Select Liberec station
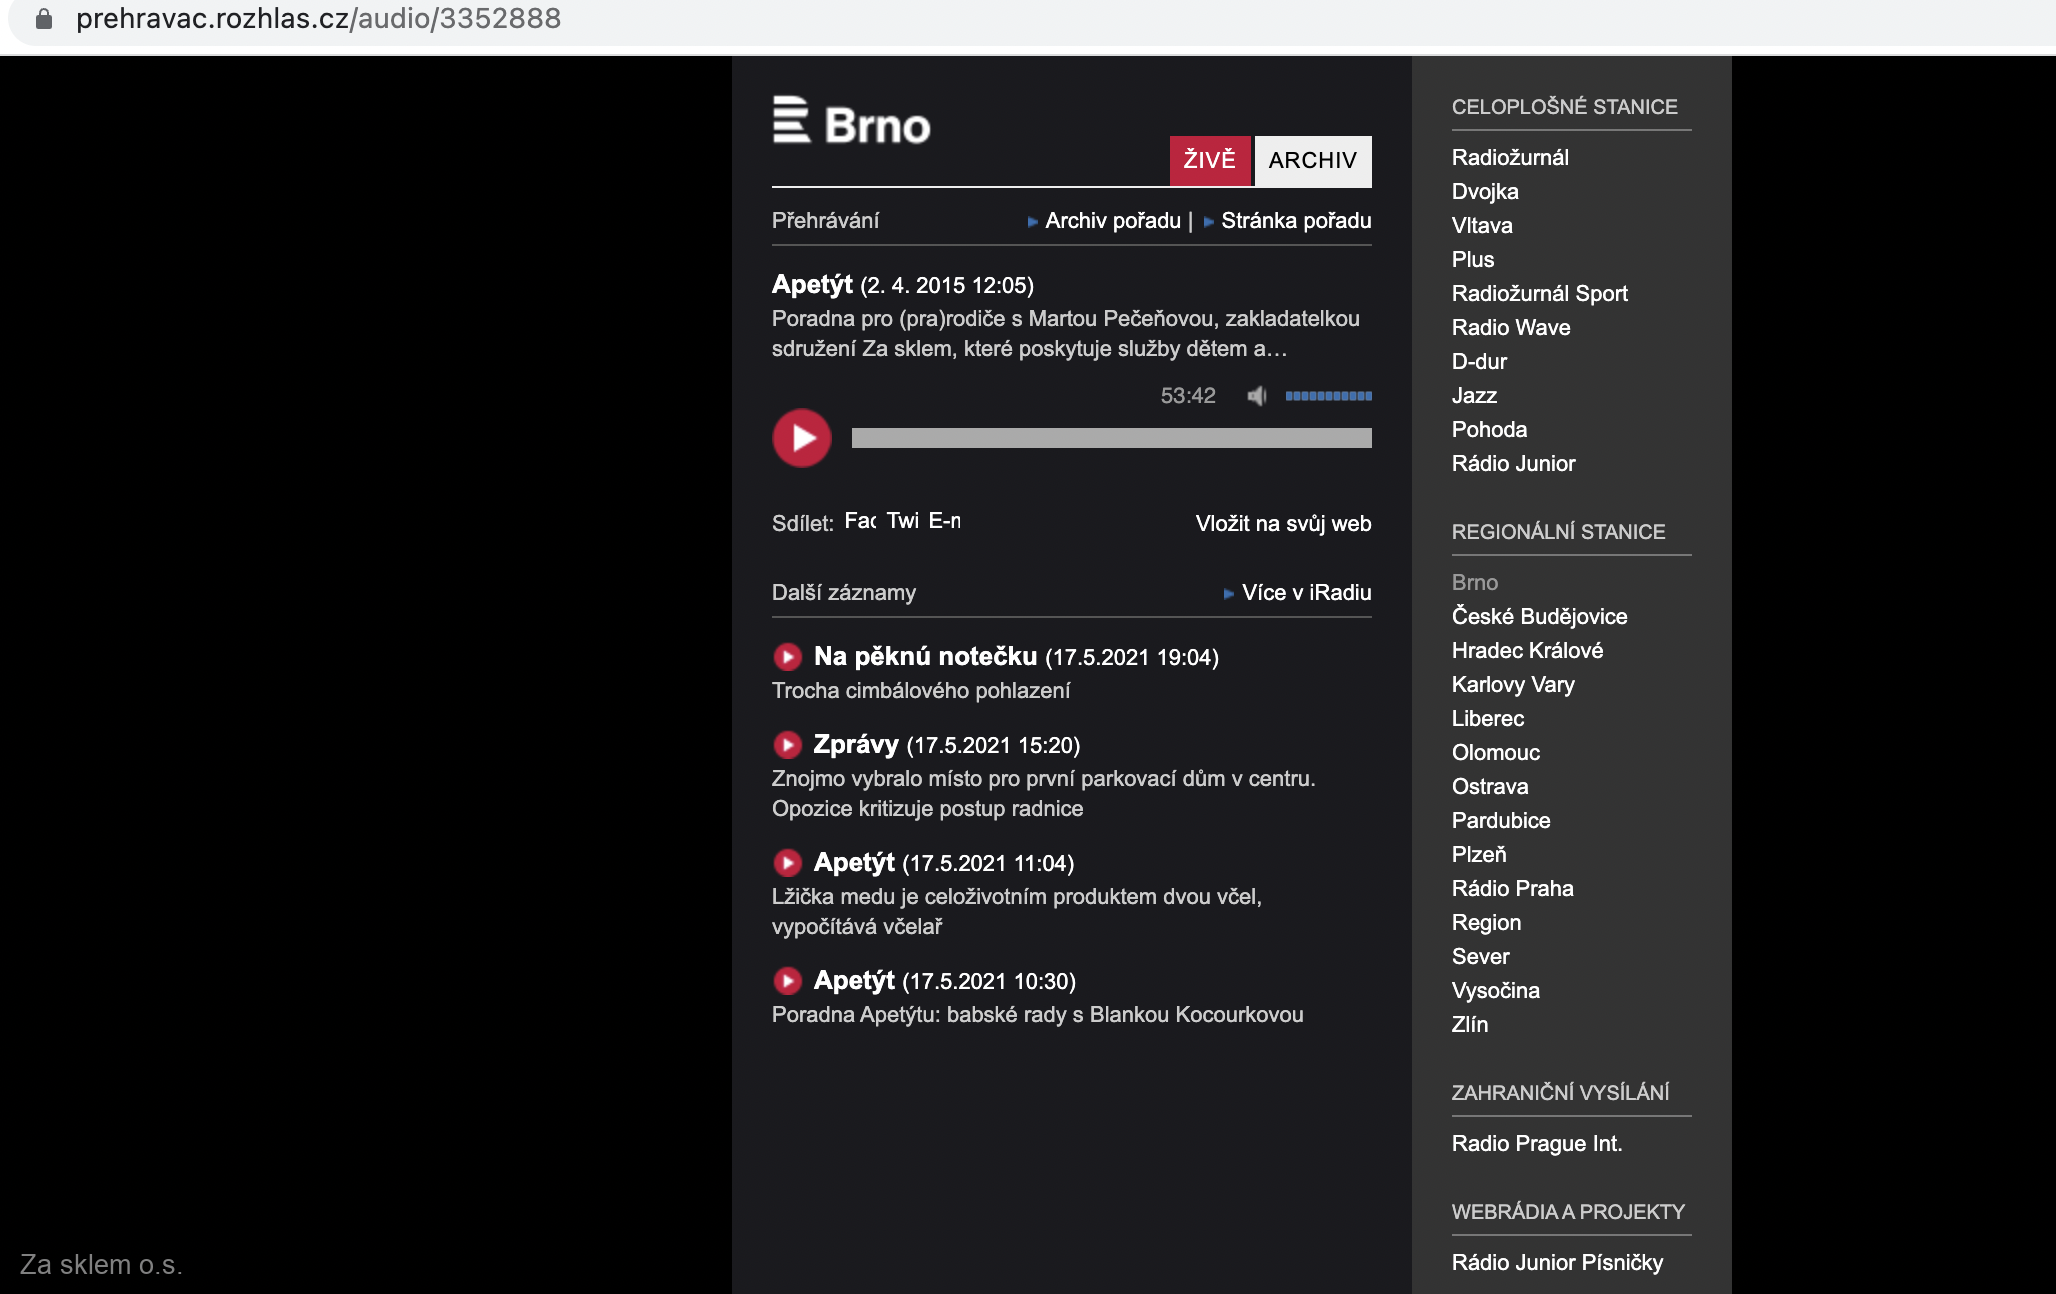This screenshot has width=2056, height=1294. point(1488,719)
